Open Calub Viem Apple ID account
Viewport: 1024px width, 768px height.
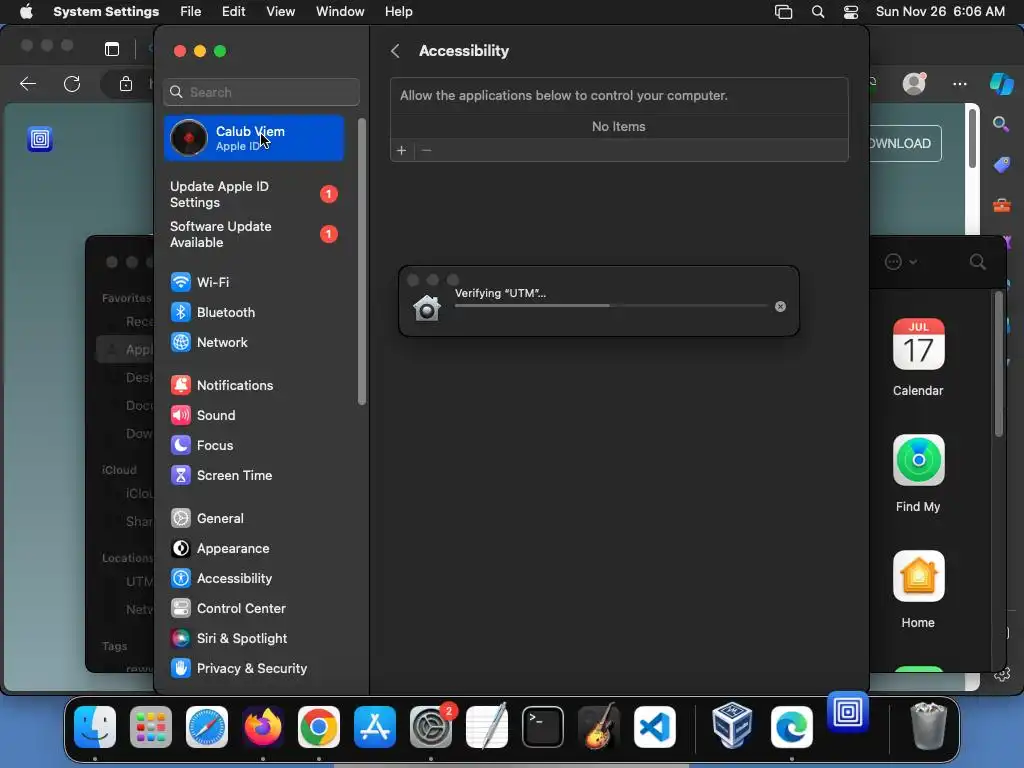click(x=254, y=138)
